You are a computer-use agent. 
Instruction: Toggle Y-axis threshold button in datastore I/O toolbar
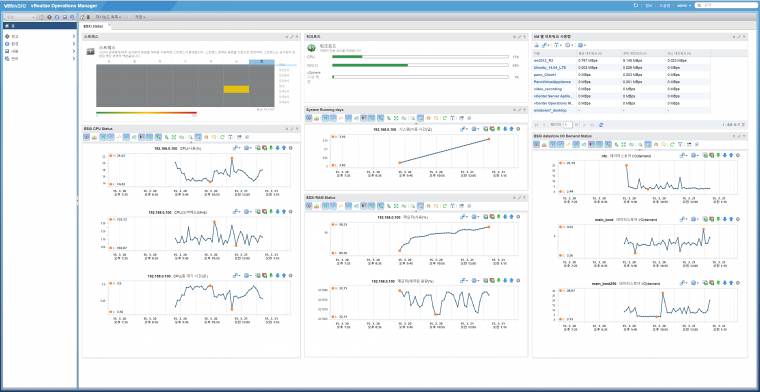coord(553,144)
